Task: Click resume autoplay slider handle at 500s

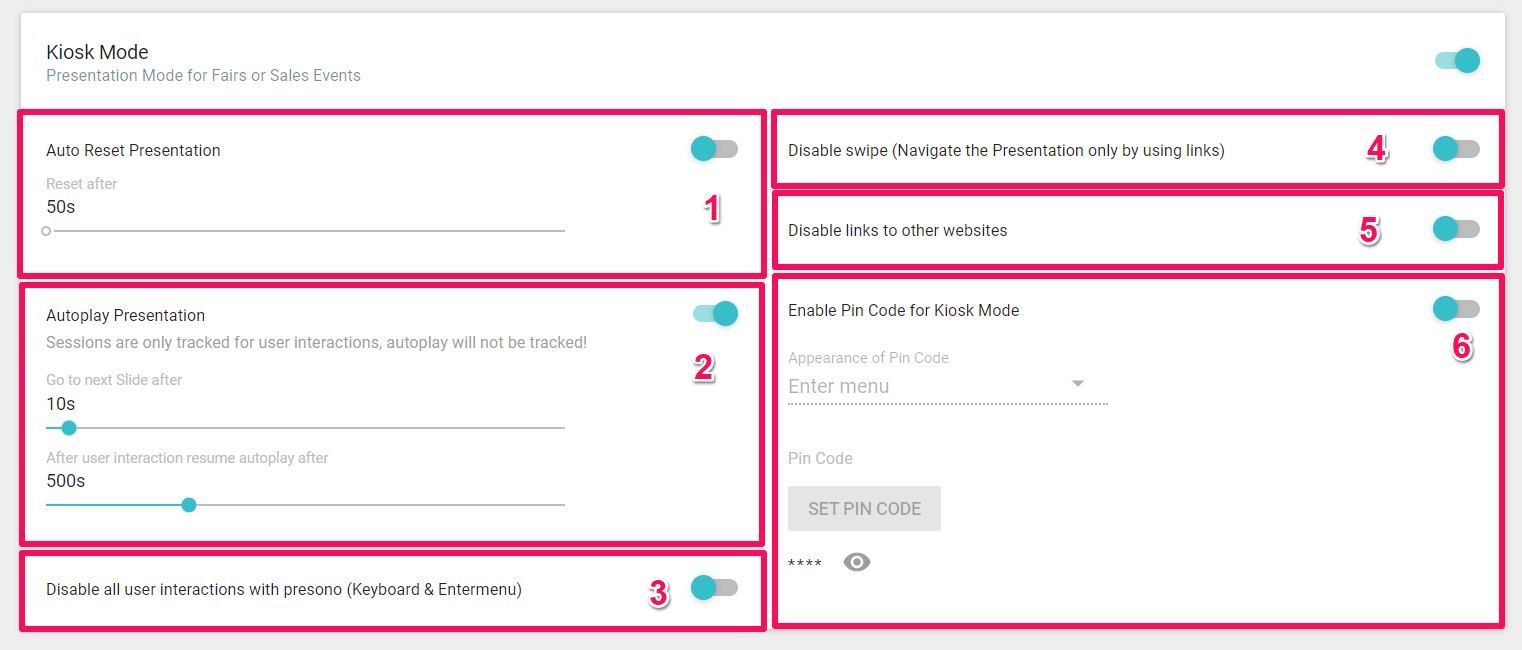Action: click(189, 505)
